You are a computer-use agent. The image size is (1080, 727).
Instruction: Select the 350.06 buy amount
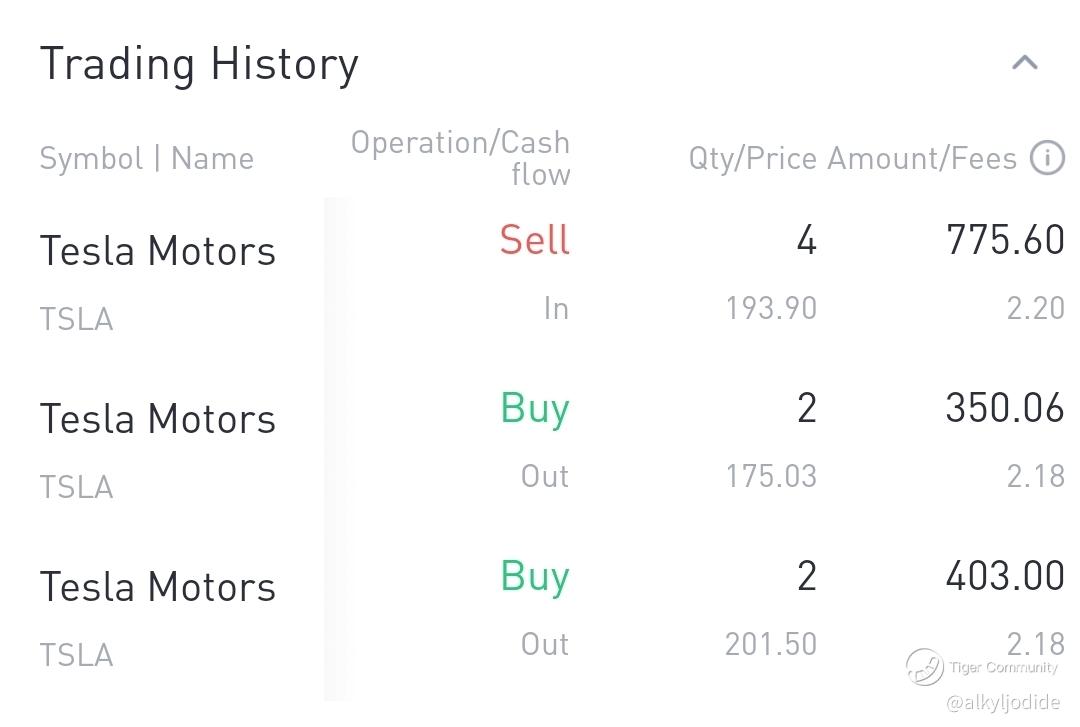pyautogui.click(x=1005, y=409)
